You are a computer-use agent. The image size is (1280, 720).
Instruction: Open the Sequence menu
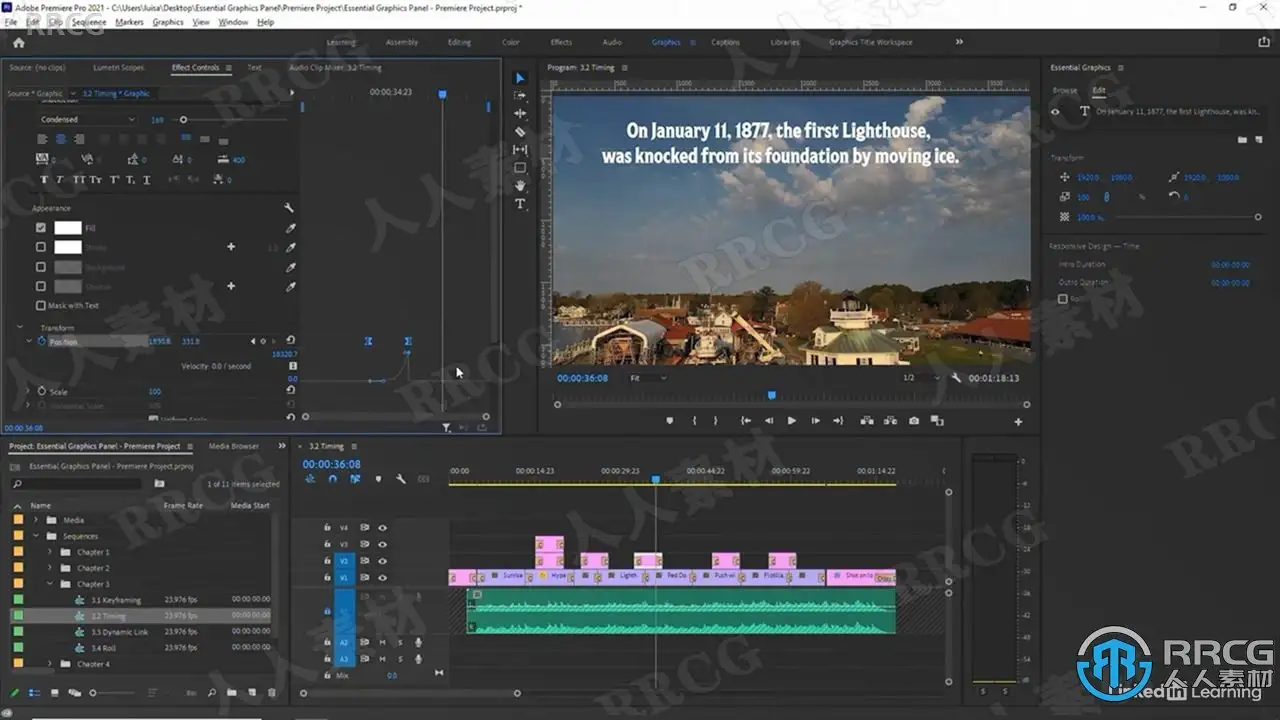[89, 22]
